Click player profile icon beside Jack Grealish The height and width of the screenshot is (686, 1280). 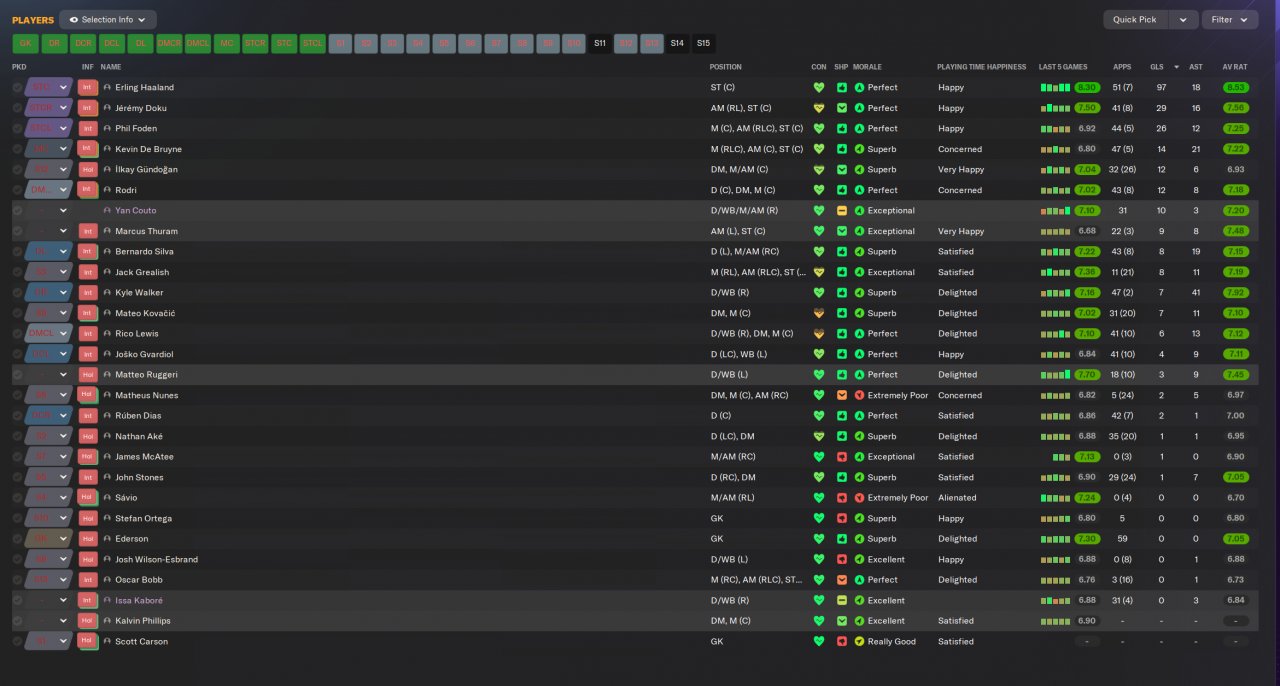click(x=107, y=272)
